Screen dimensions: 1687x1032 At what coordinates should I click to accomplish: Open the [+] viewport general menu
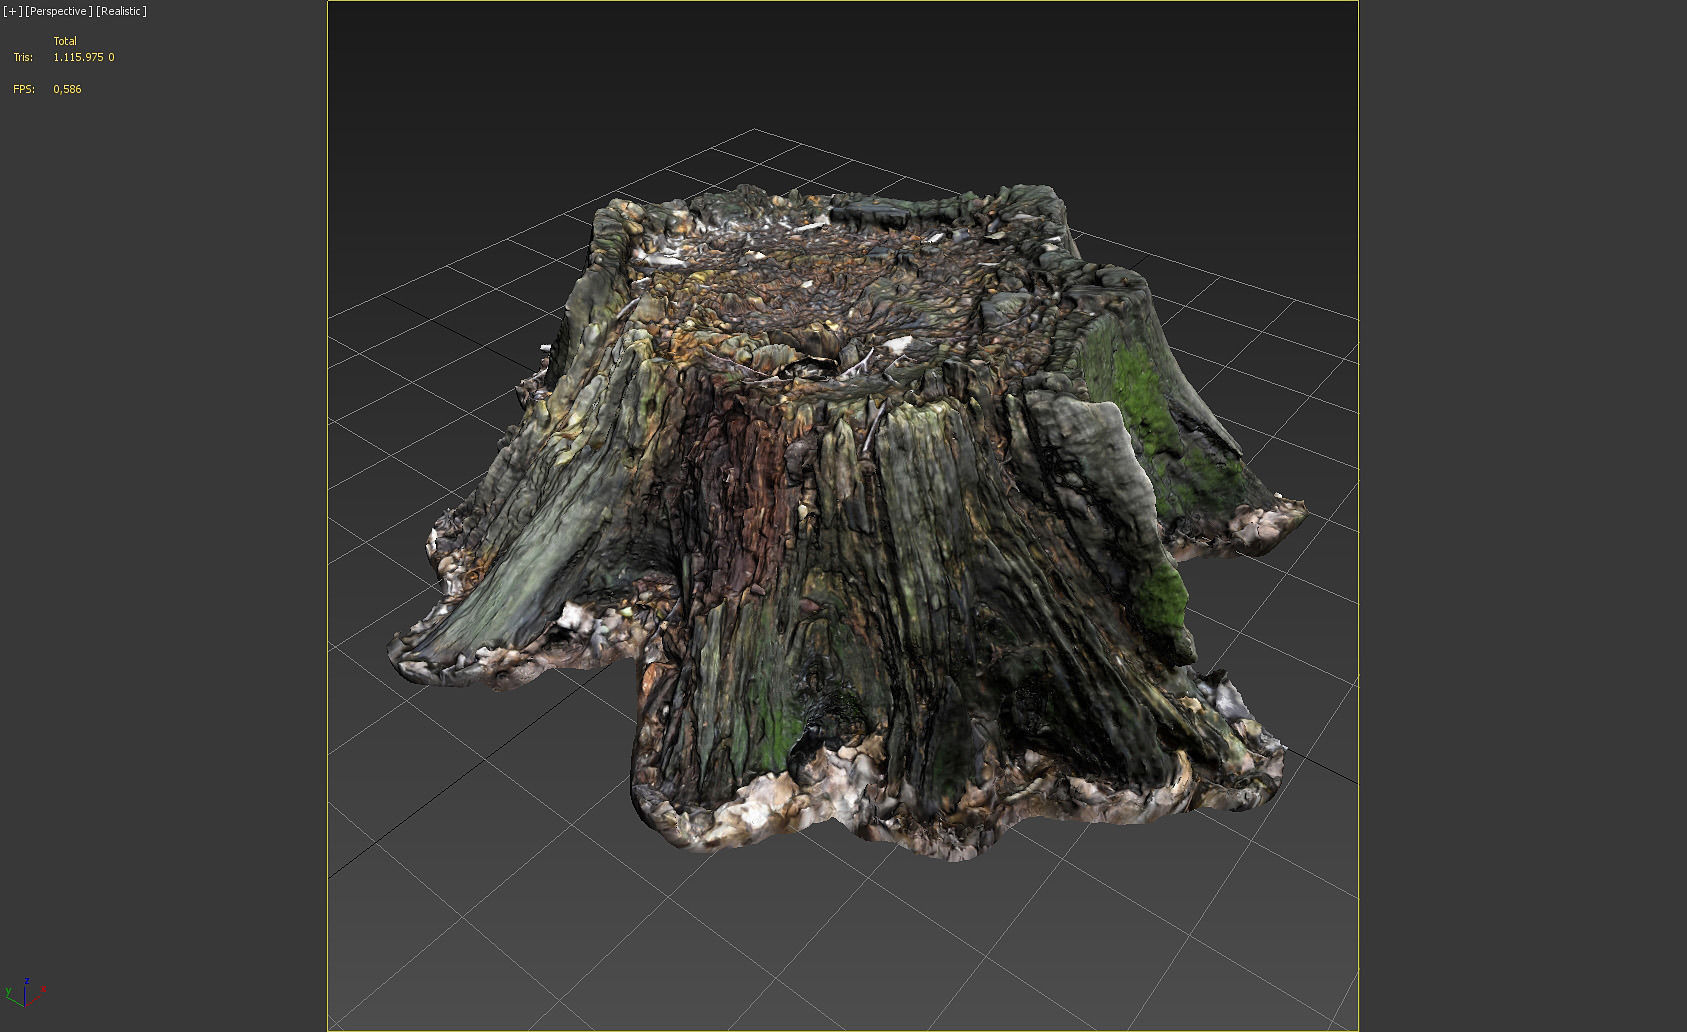[12, 11]
